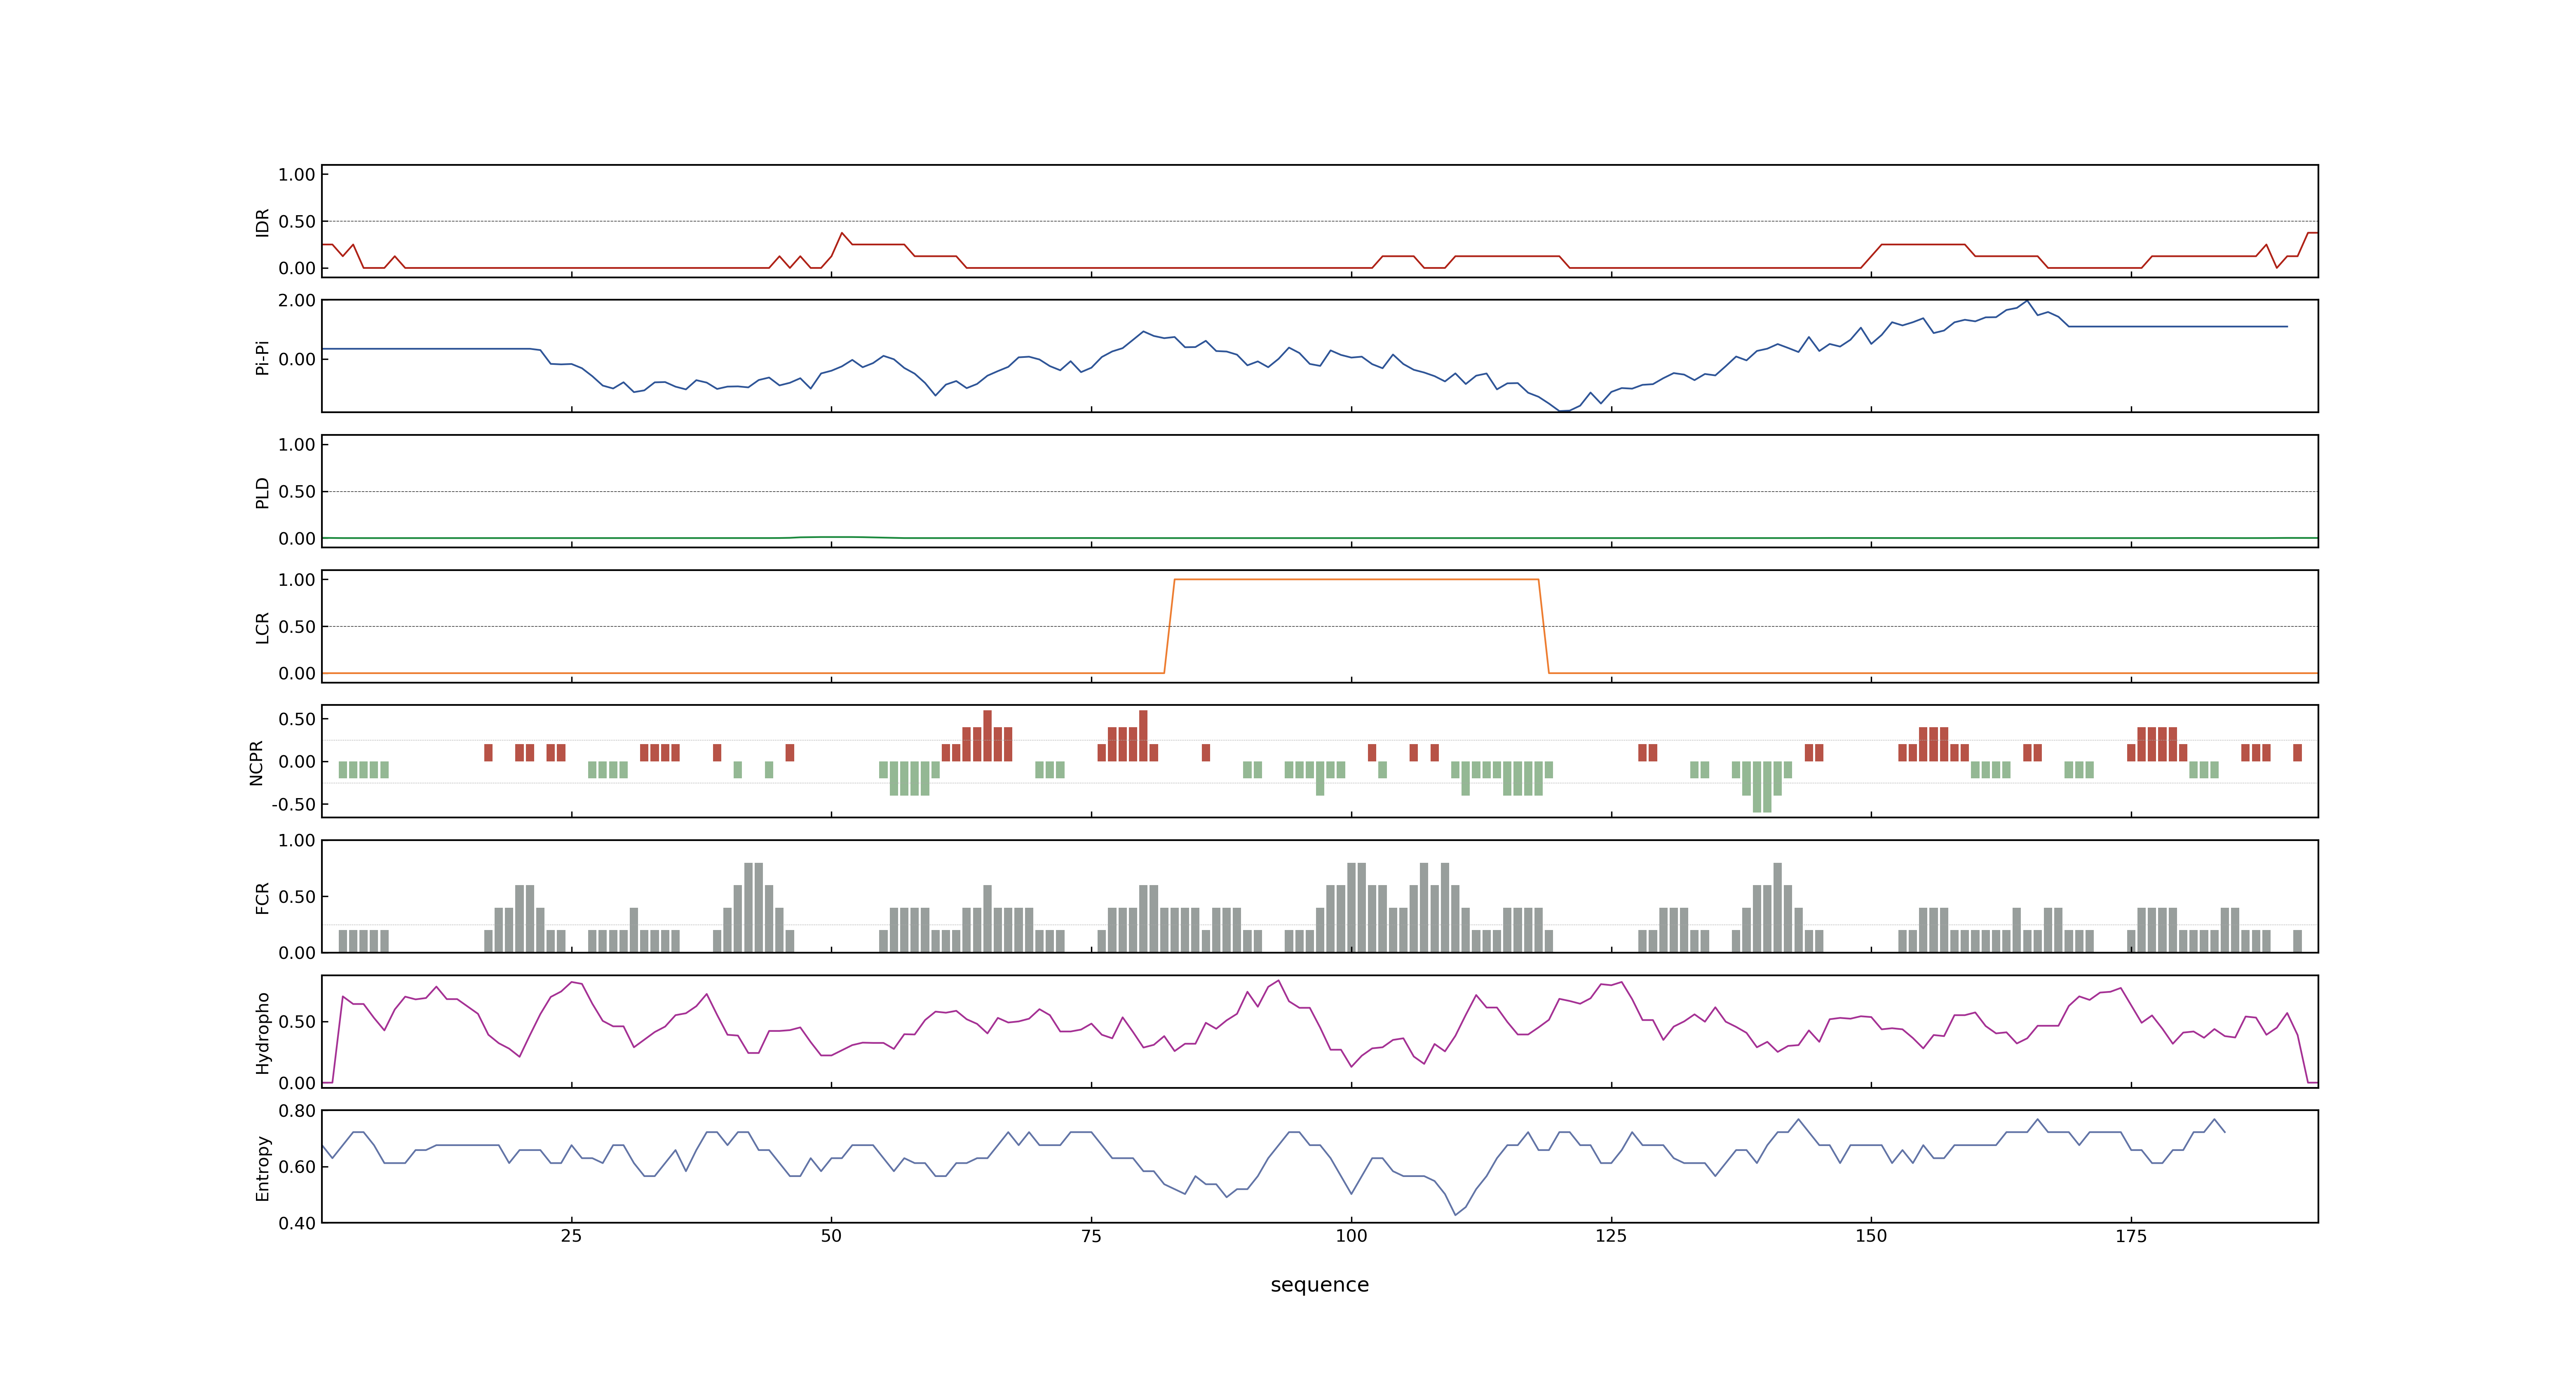Click the 2.00 tick on Pi-Pi axis
The image size is (2576, 1374).
297,300
